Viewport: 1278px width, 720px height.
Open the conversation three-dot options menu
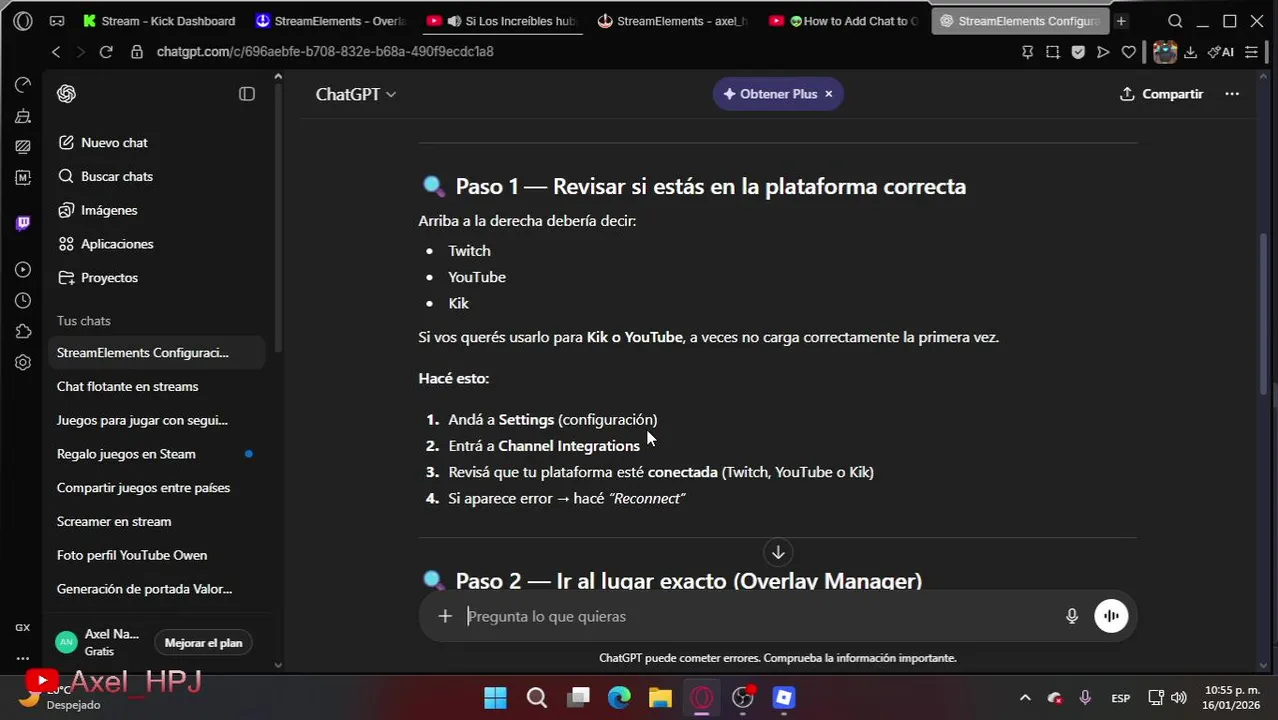point(1232,94)
